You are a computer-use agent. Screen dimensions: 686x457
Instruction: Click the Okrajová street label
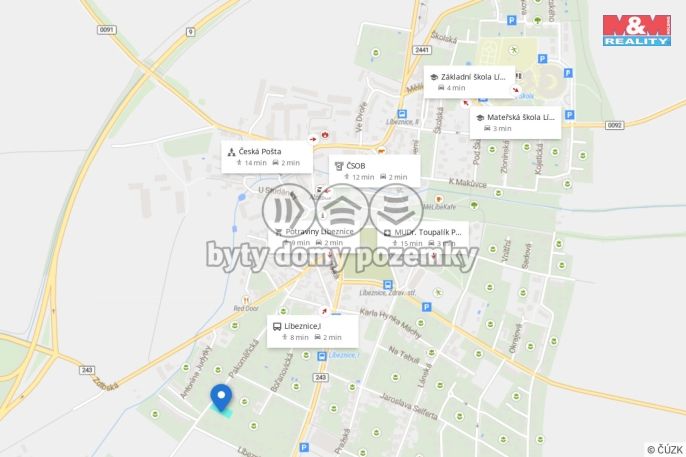click(515, 338)
